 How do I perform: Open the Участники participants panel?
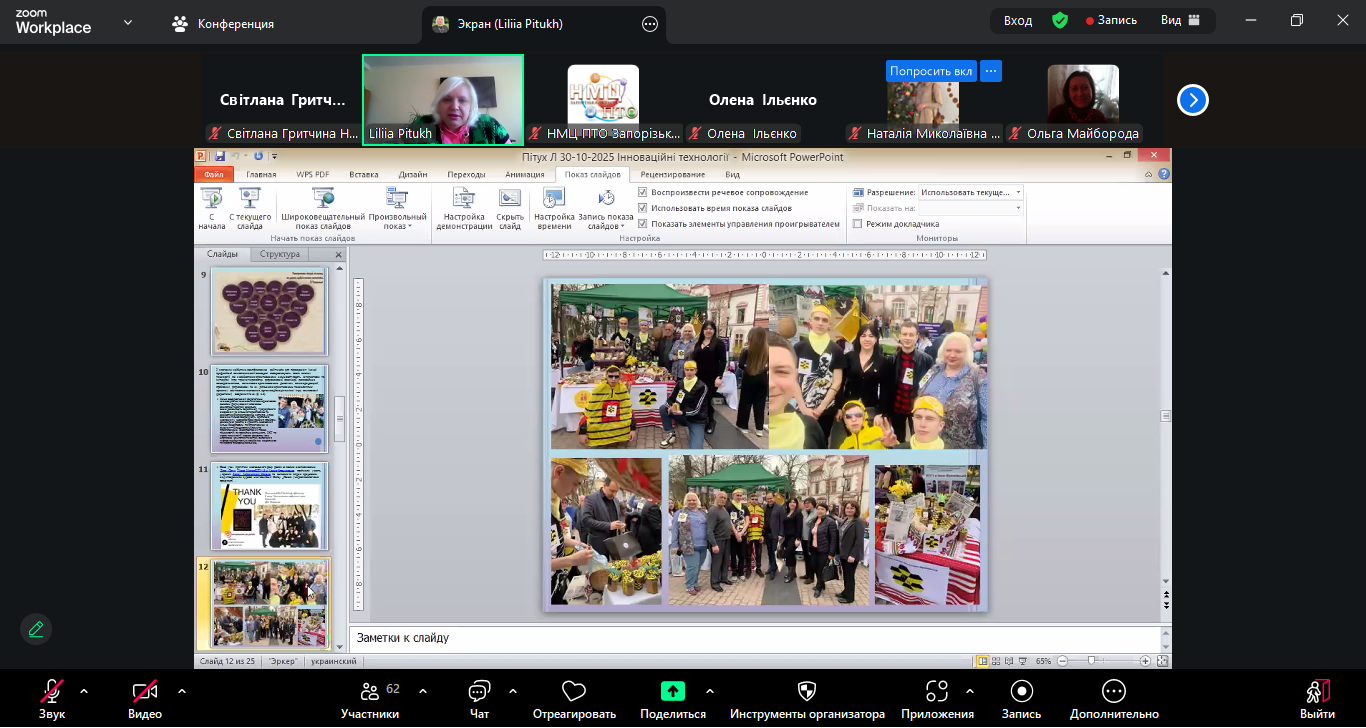click(370, 691)
